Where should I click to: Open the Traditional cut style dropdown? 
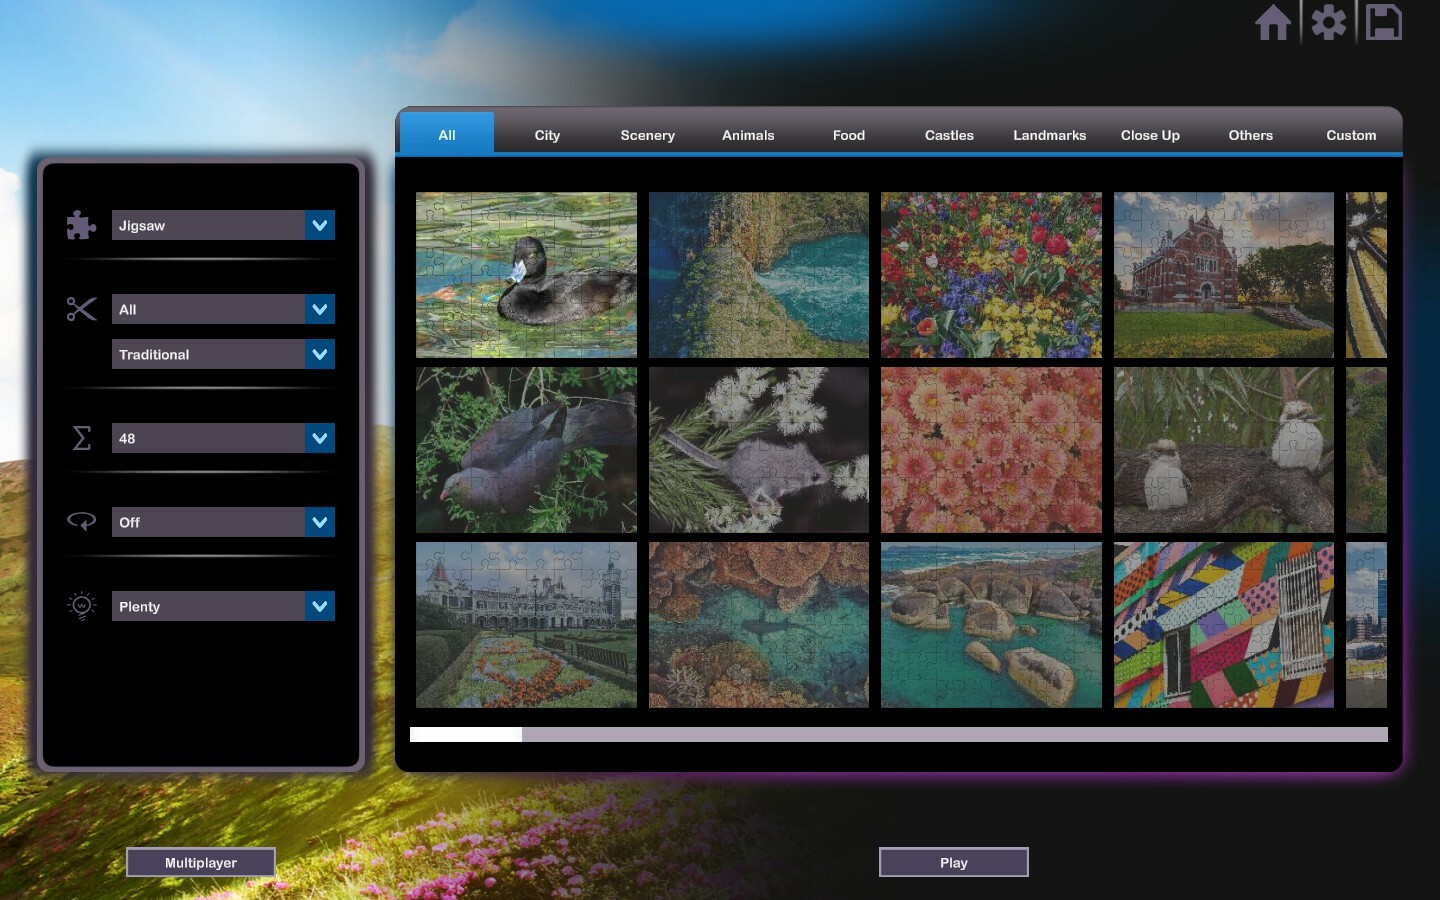point(319,354)
